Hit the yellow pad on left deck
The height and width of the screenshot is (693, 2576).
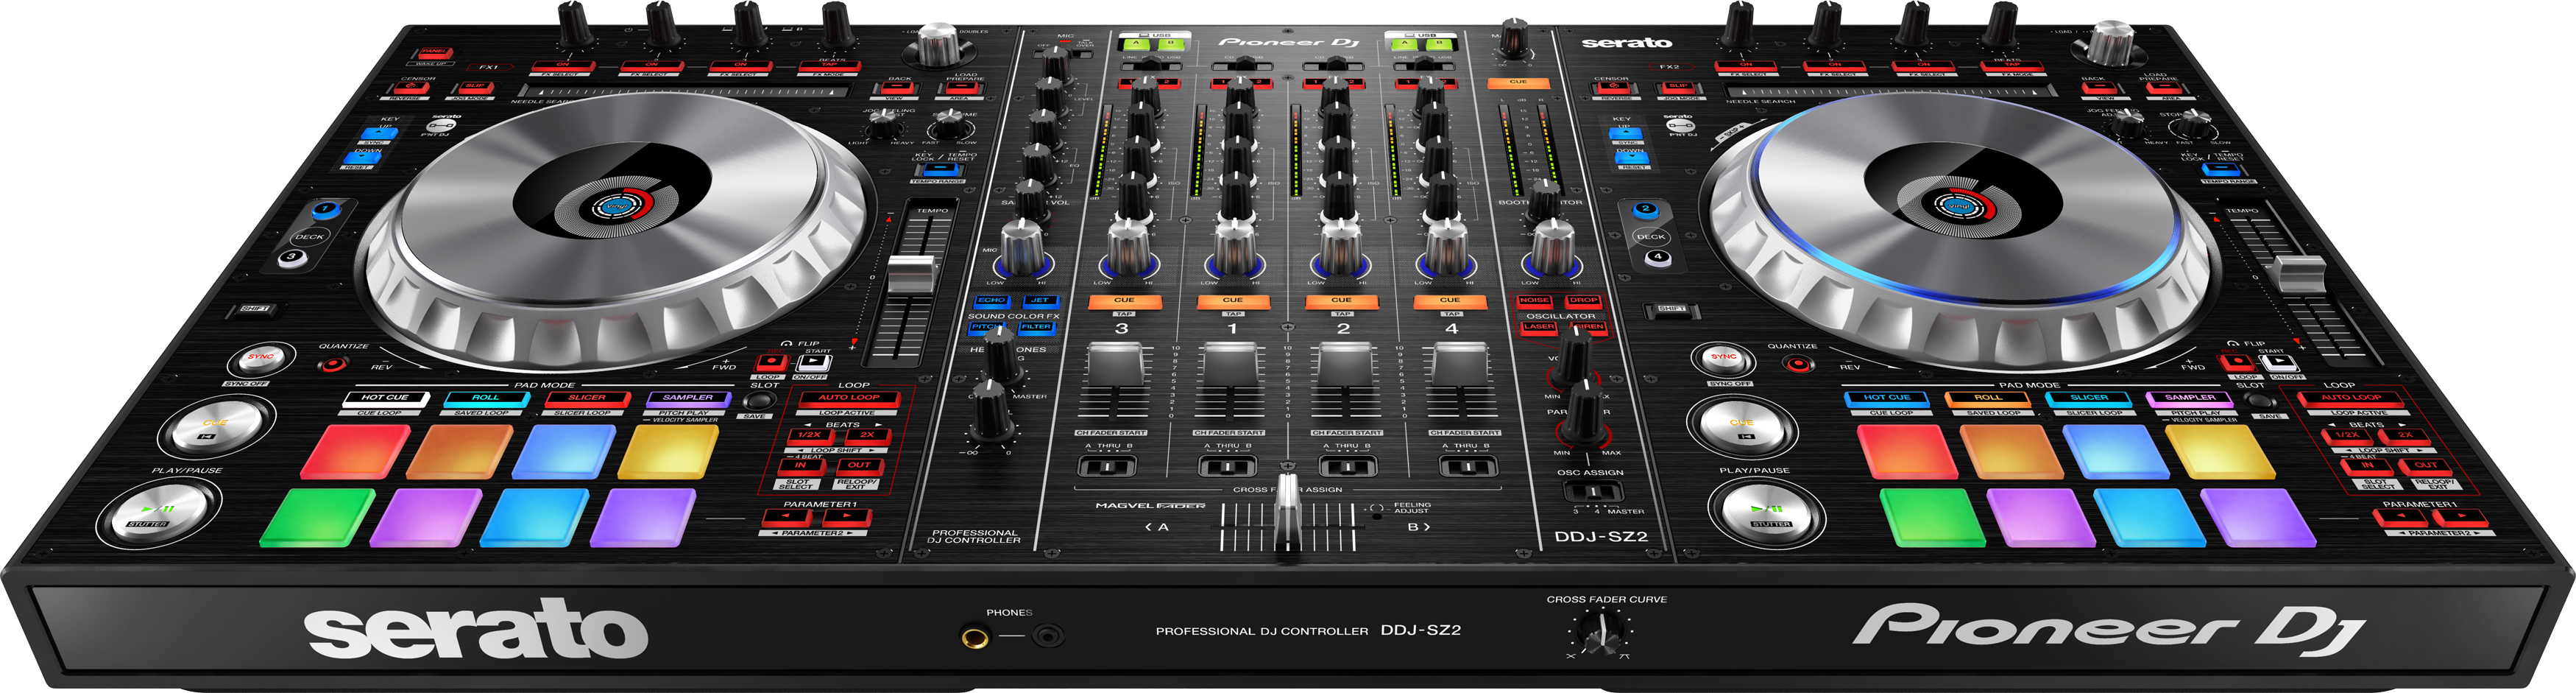668,451
